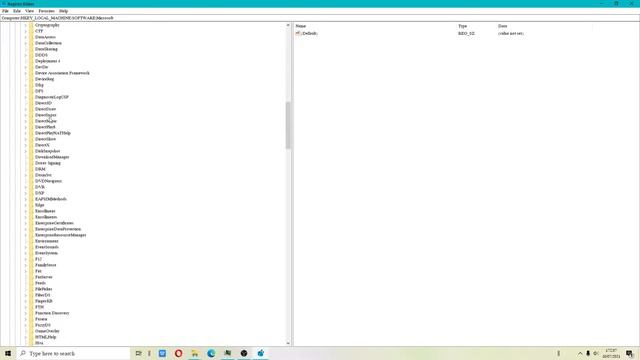Screen dimensions: 640x360
Task: Click the tree scrollbar down arrow
Action: pyautogui.click(x=288, y=343)
